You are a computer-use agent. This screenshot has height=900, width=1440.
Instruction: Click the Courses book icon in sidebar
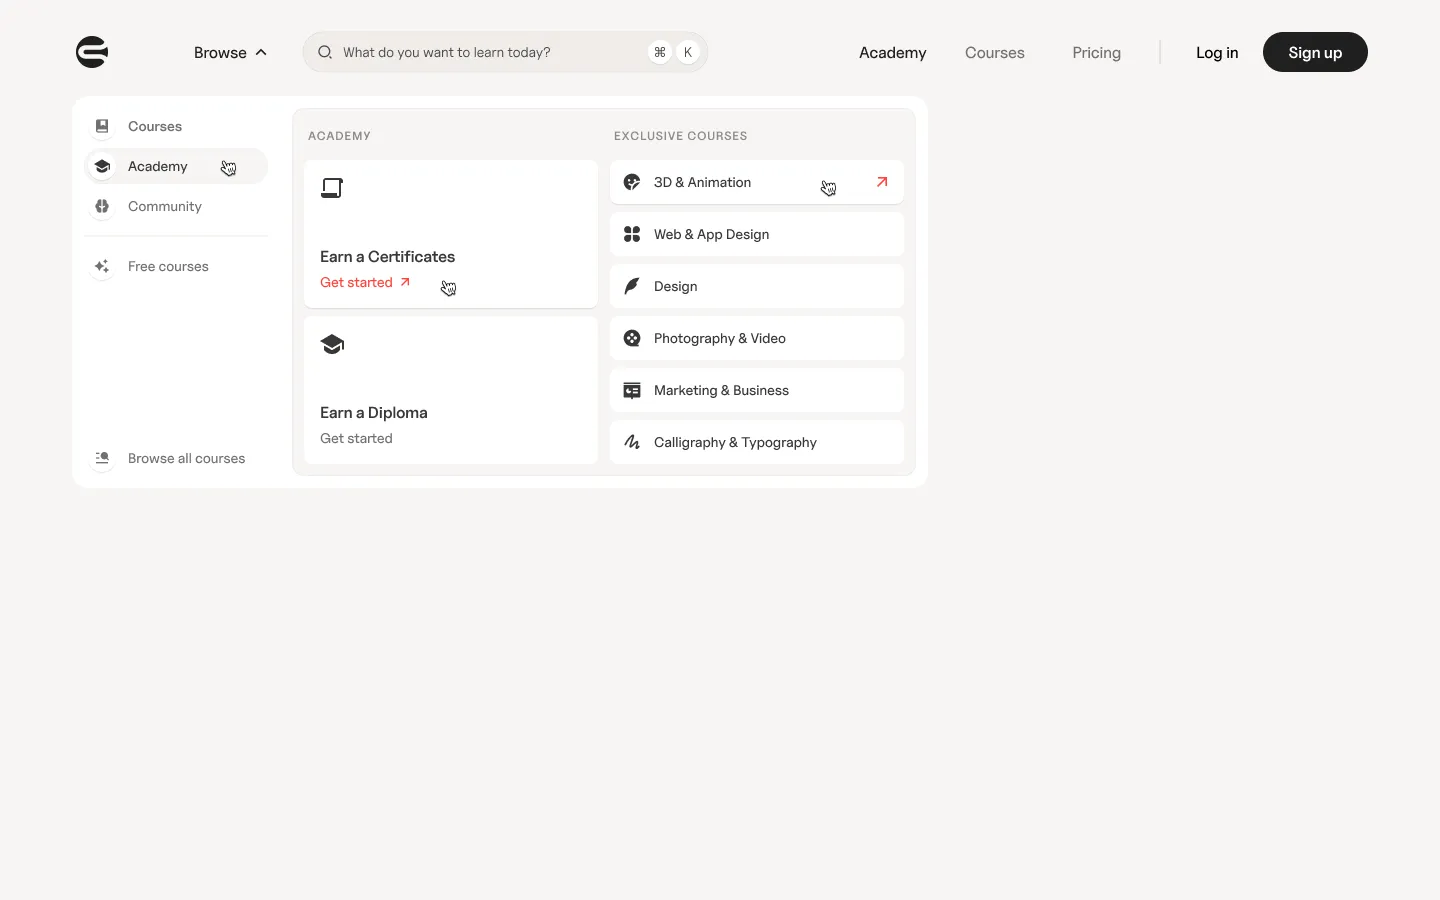[x=102, y=126]
